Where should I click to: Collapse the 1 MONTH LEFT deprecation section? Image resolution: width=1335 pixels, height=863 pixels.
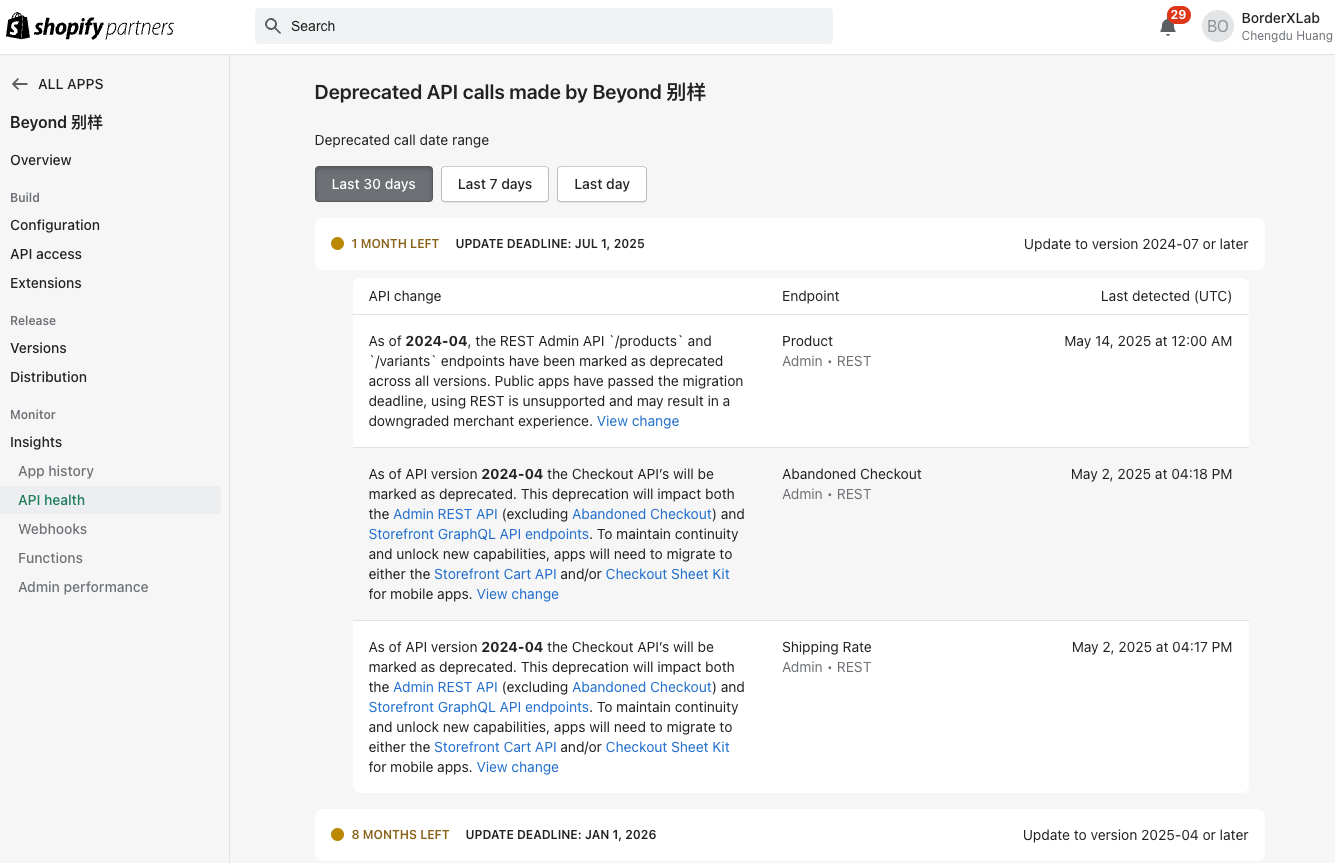pos(789,244)
